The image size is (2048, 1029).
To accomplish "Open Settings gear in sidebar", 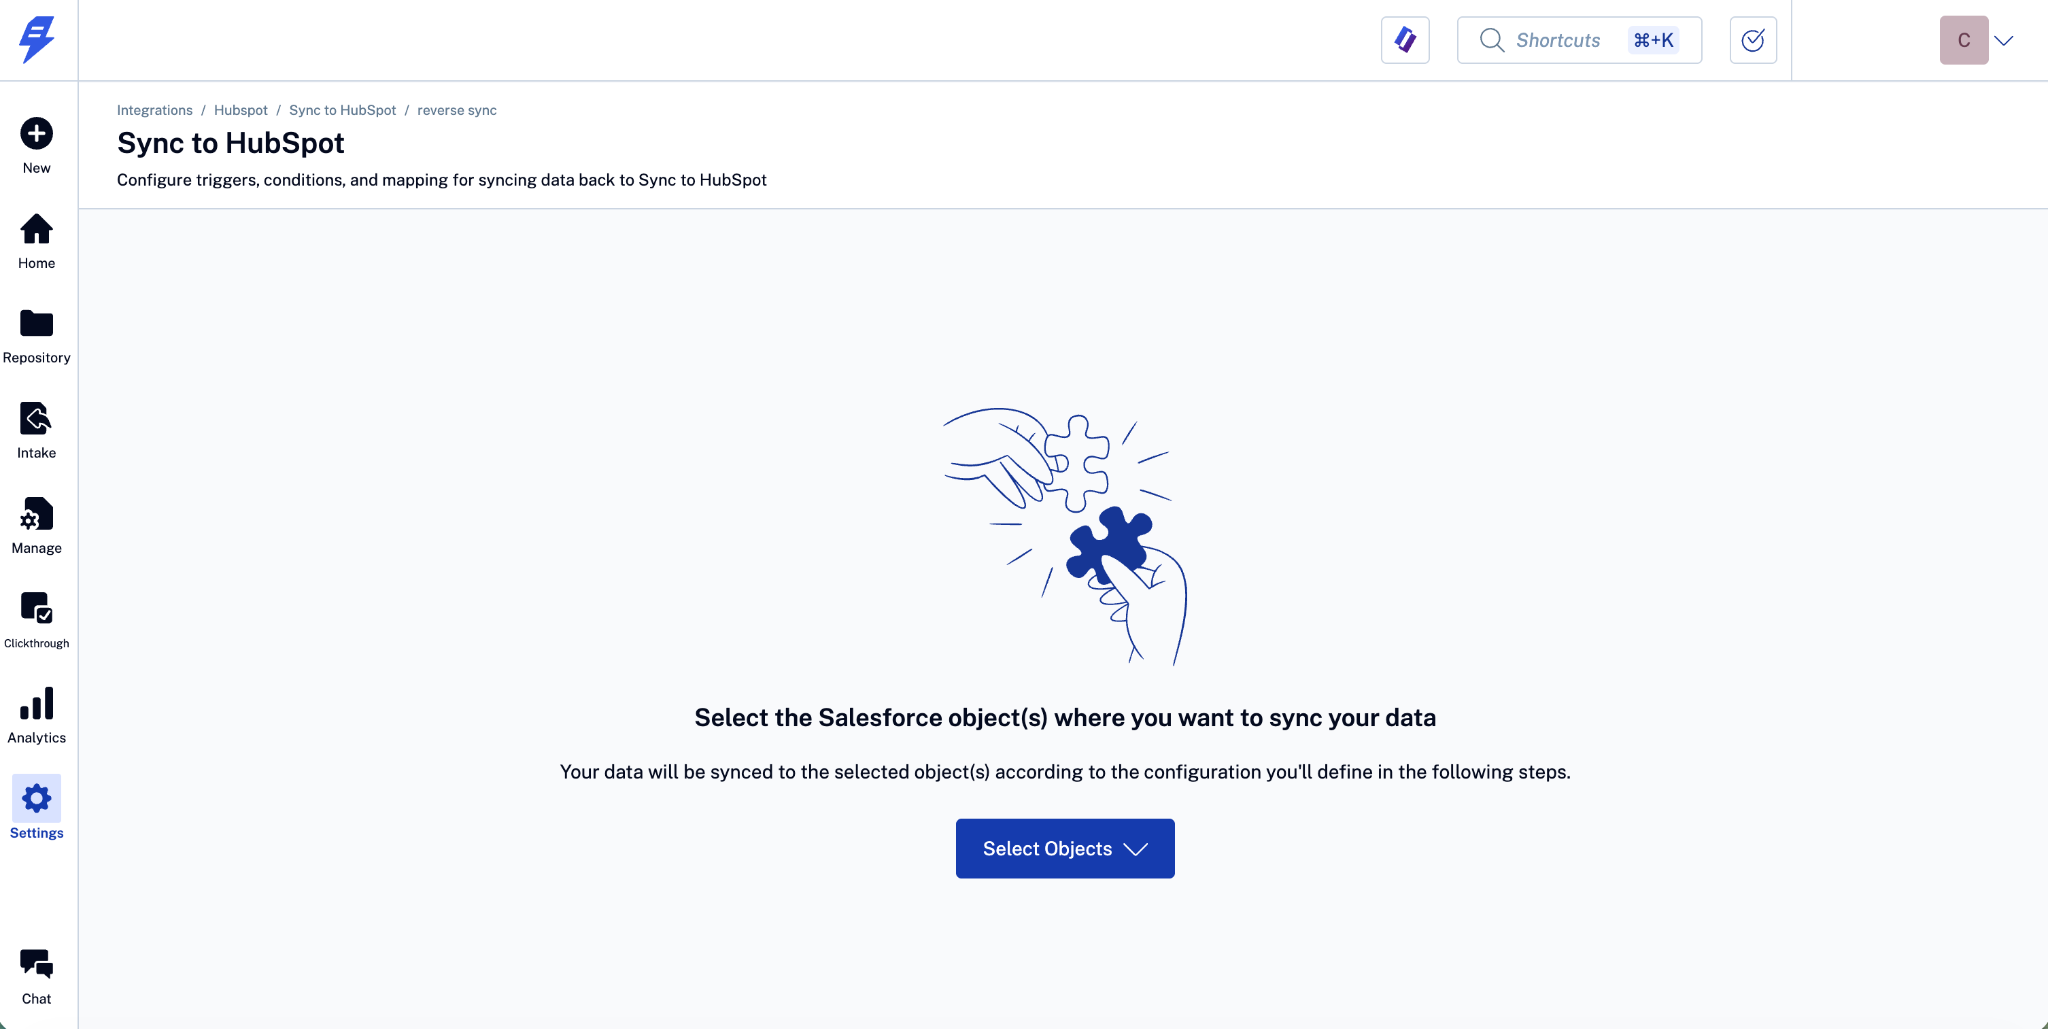I will tap(37, 799).
